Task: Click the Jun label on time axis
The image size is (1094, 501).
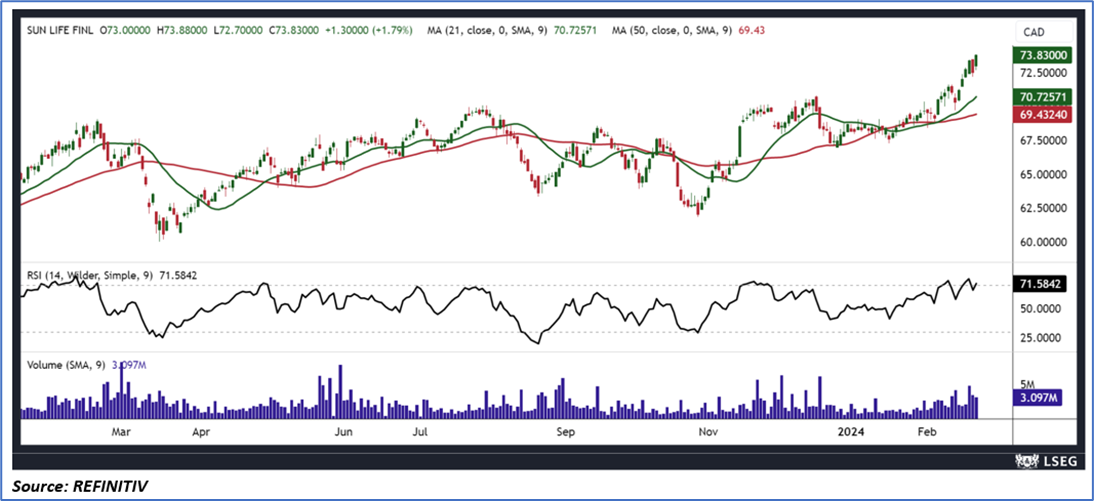Action: [343, 432]
